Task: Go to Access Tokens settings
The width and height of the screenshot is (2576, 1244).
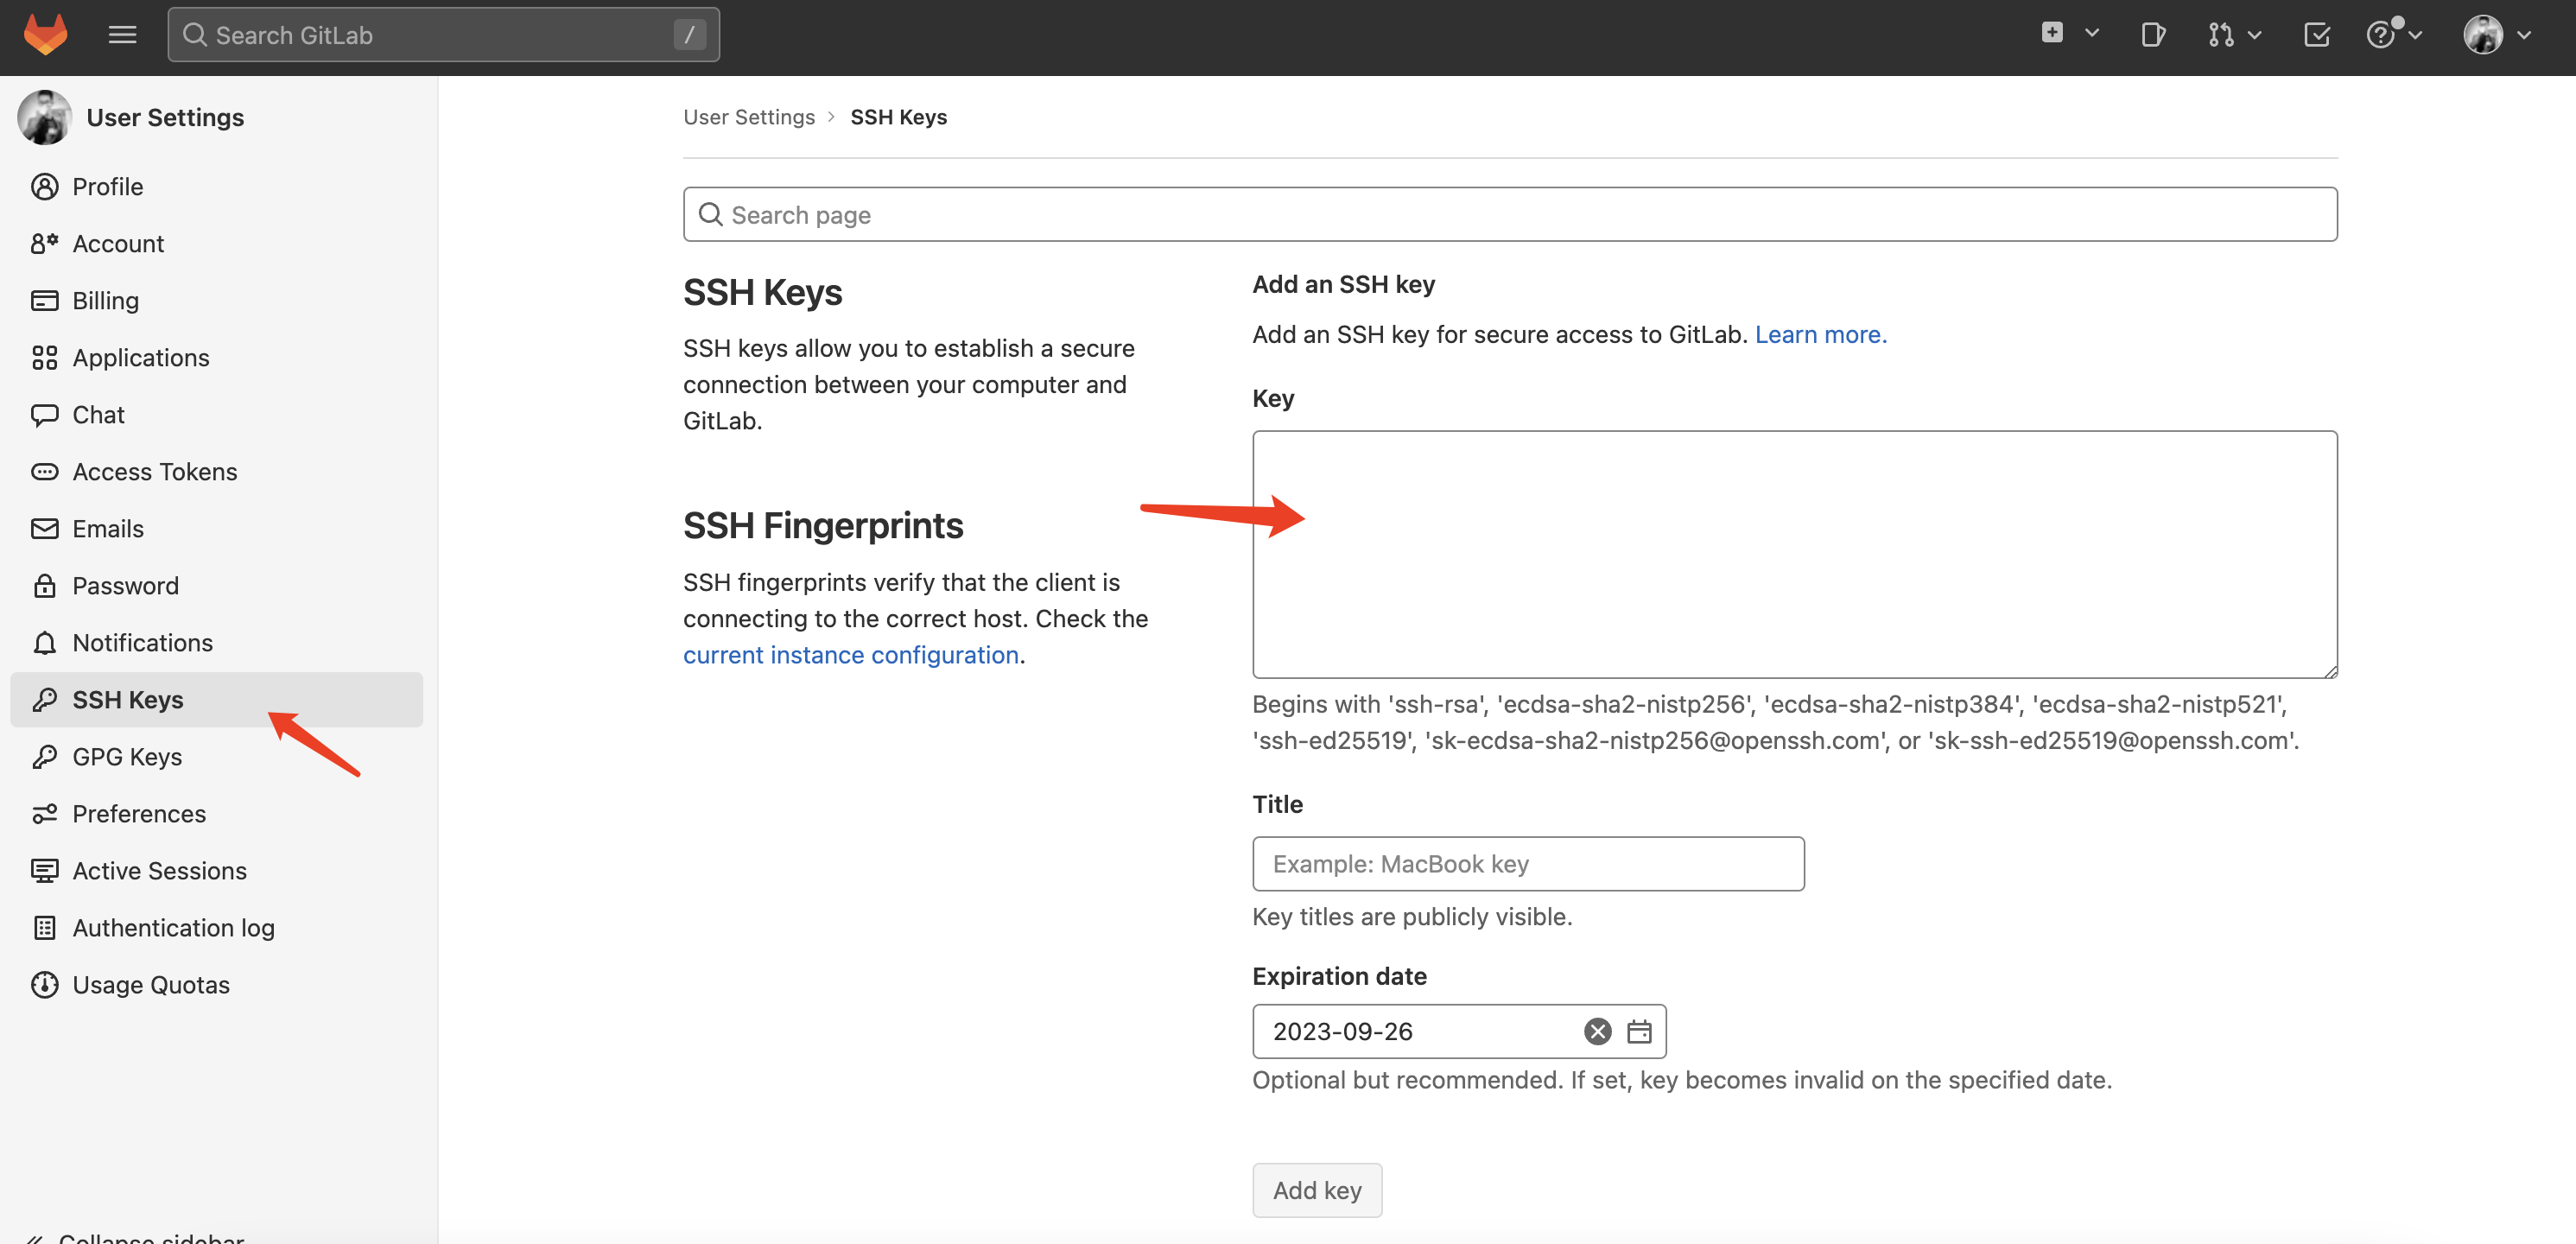Action: point(154,471)
